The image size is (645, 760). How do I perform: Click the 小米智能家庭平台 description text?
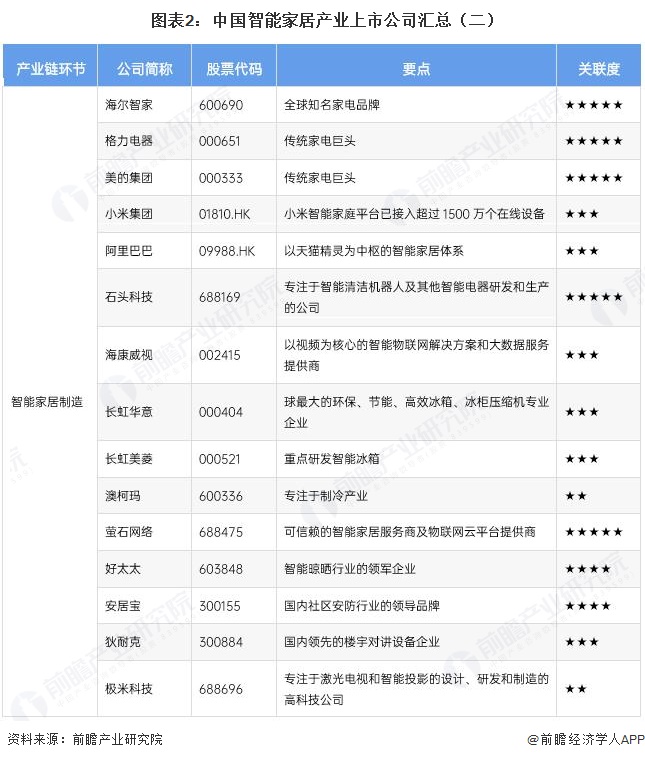pyautogui.click(x=414, y=214)
